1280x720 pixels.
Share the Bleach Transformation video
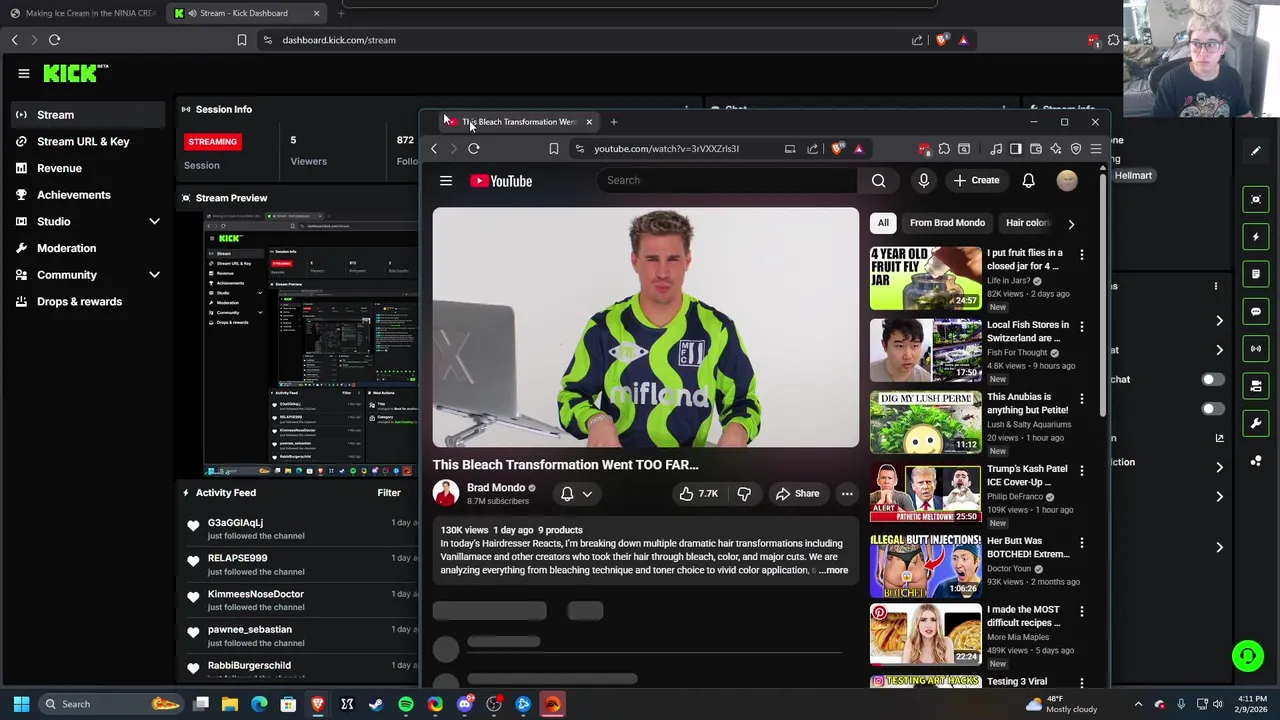point(797,493)
